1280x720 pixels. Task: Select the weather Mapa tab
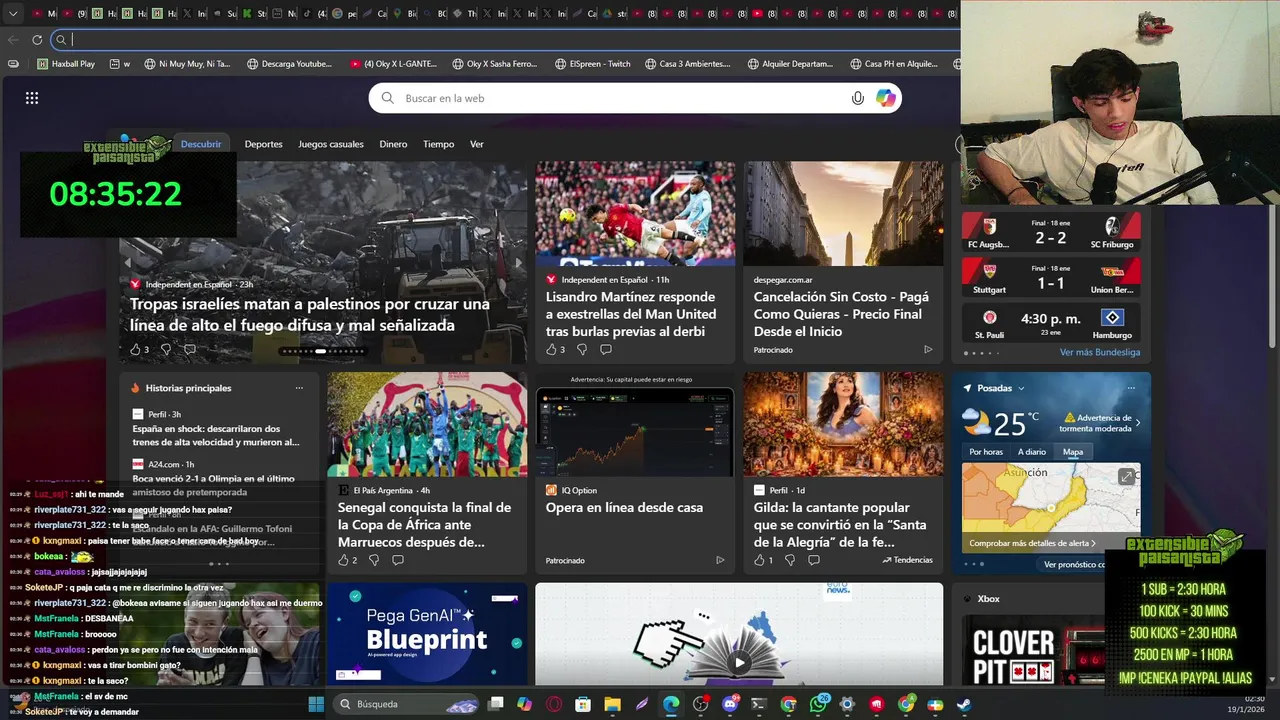[1073, 452]
